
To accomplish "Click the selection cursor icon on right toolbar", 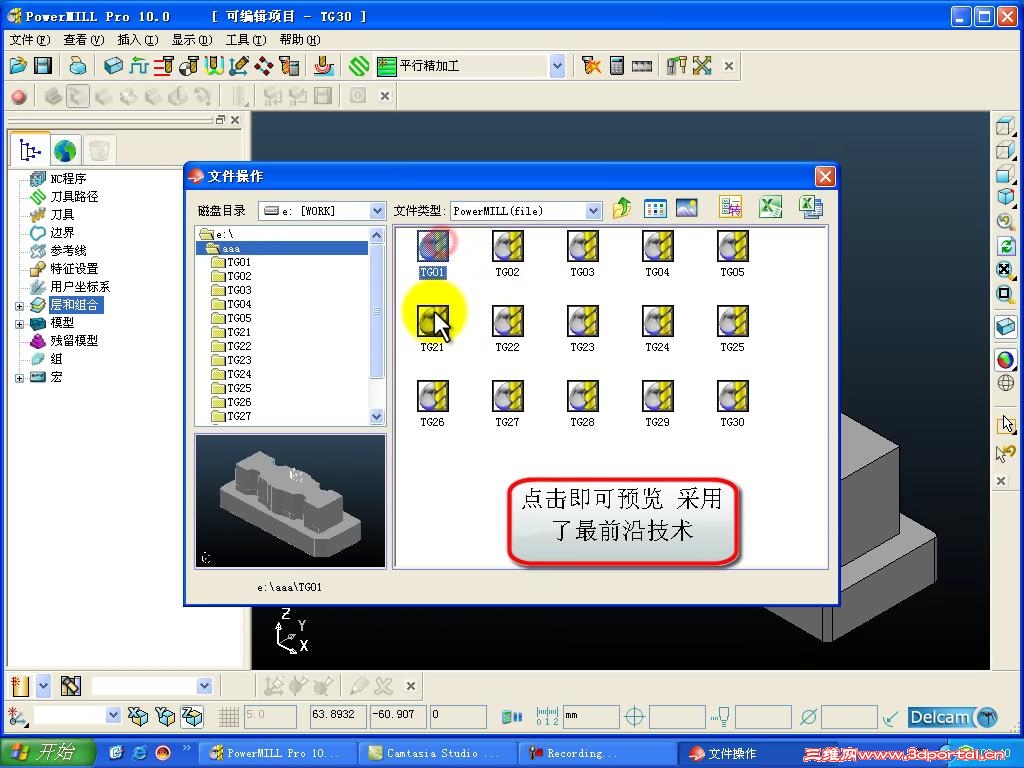I will (1006, 424).
